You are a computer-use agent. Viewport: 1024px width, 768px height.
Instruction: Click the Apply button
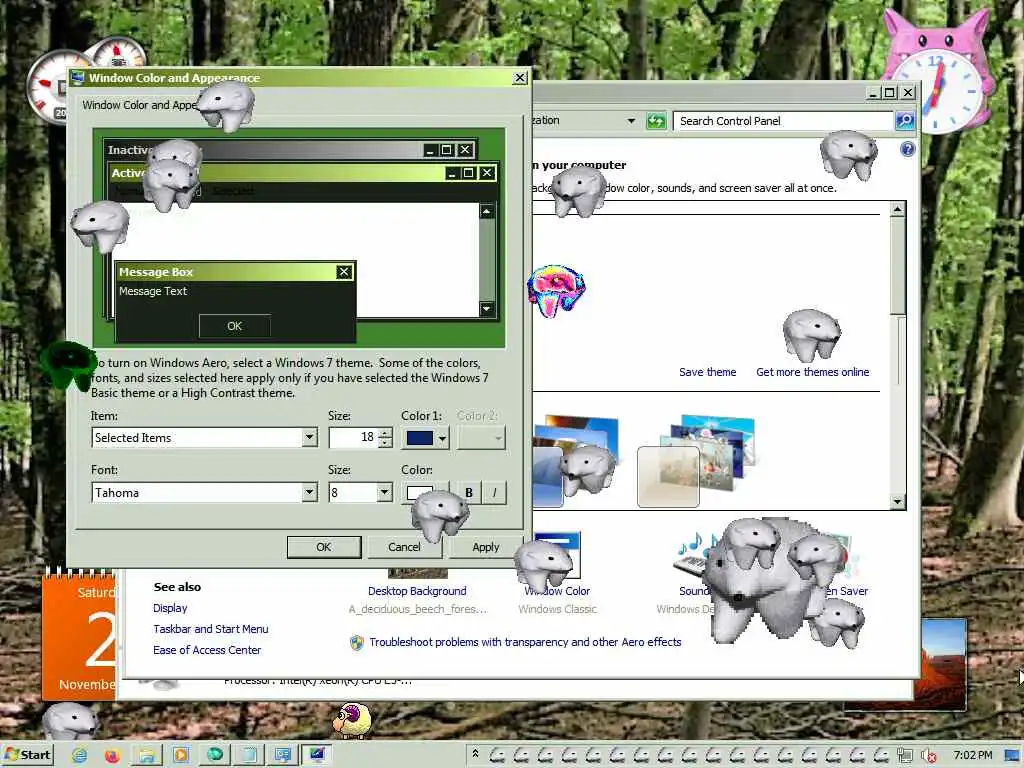pos(485,547)
